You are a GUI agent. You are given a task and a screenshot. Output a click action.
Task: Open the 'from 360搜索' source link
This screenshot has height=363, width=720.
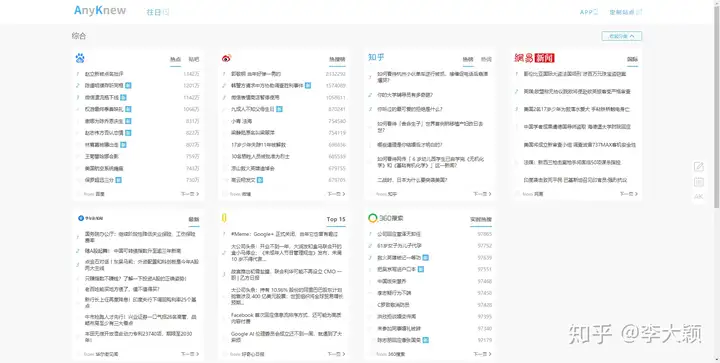391,354
